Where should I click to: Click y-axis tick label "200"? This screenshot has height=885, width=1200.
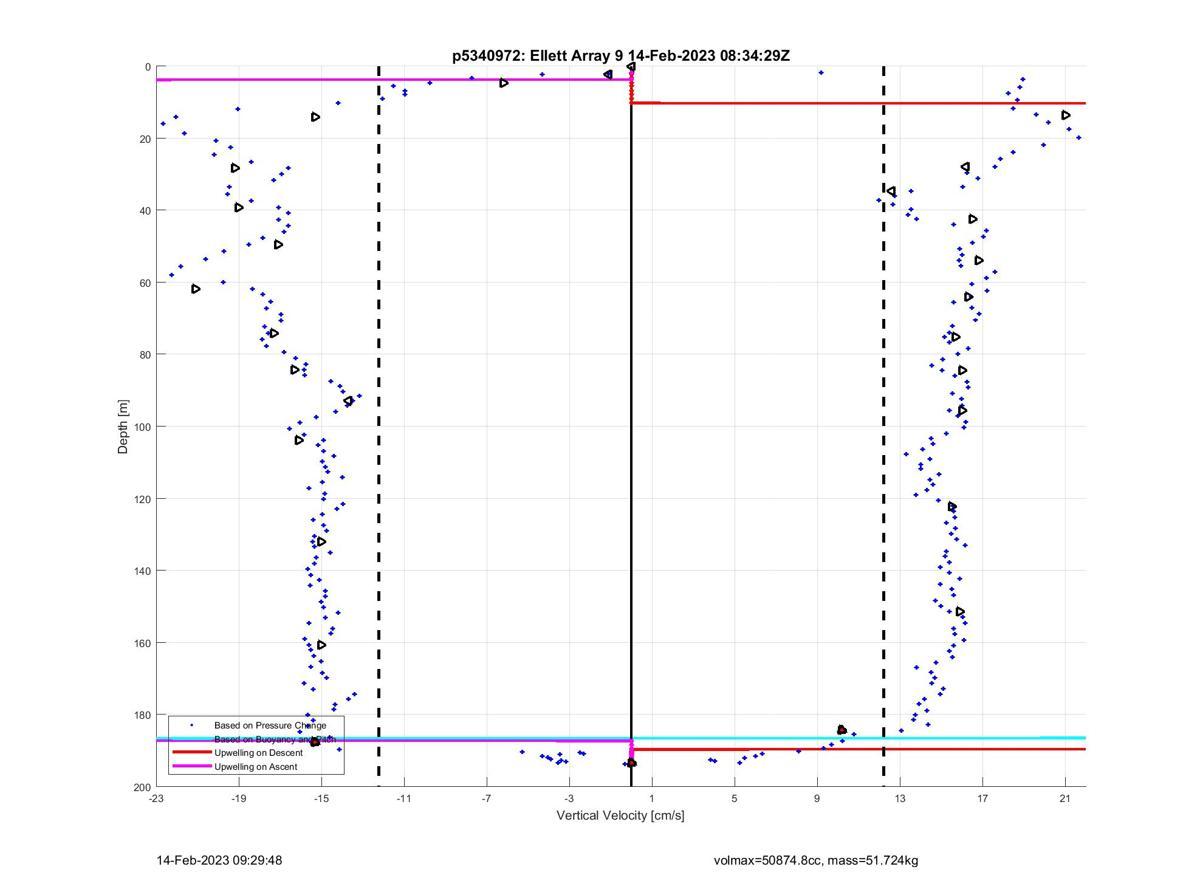click(142, 787)
